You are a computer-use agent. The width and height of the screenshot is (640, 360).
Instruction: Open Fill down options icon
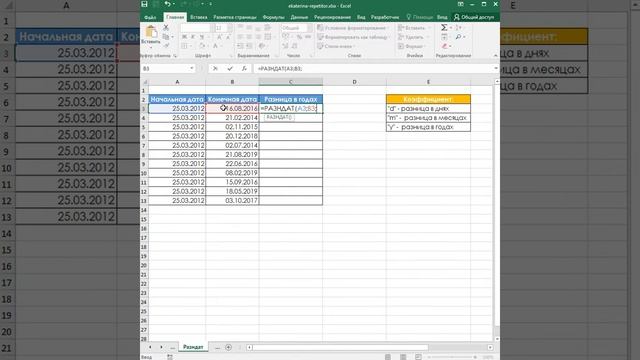click(444, 37)
